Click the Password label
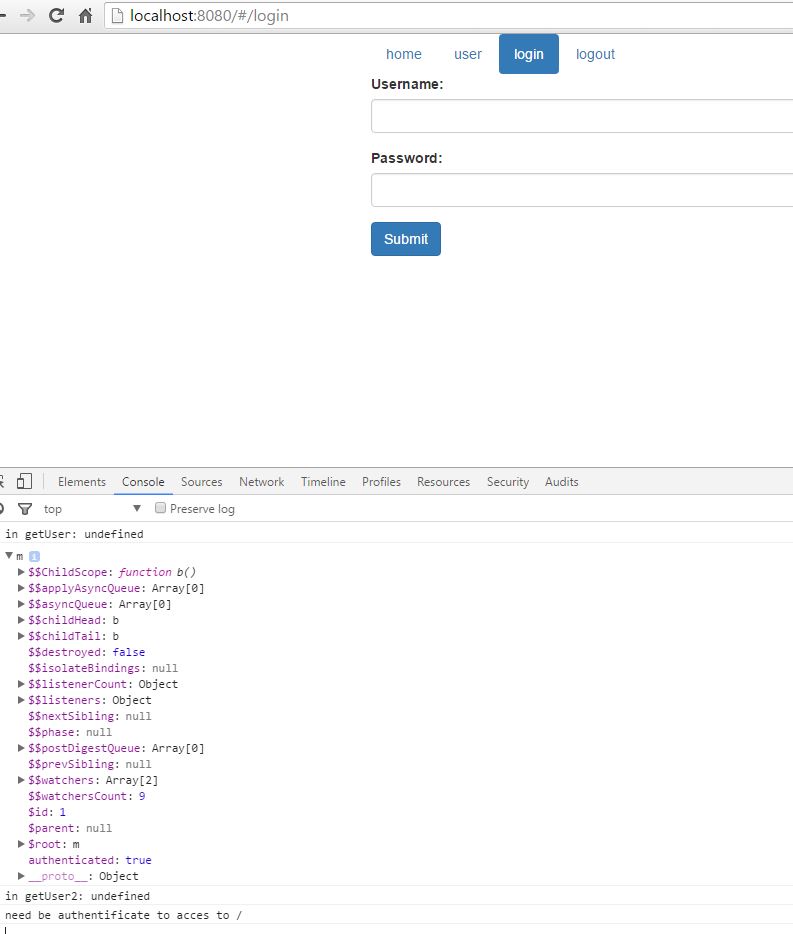The width and height of the screenshot is (793, 934). pyautogui.click(x=406, y=158)
